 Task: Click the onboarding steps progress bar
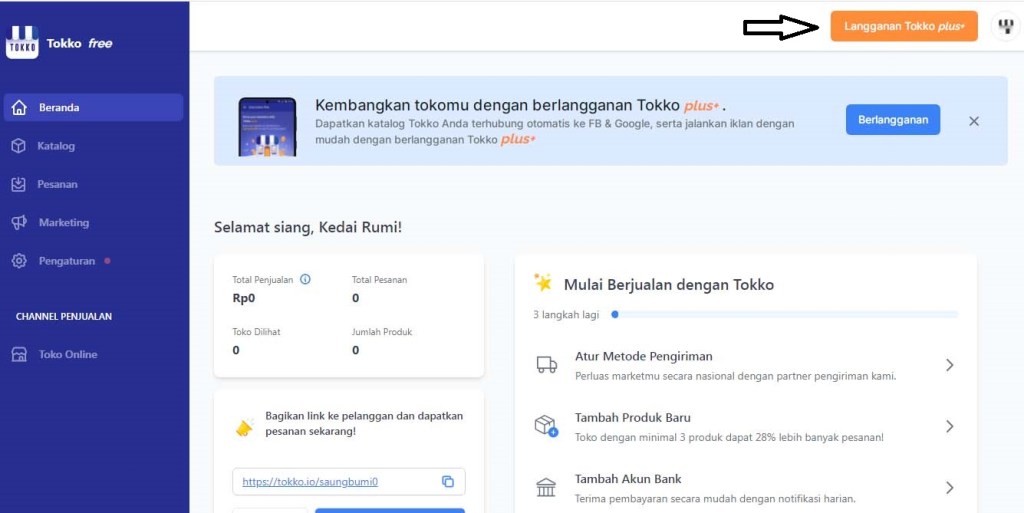(x=785, y=314)
